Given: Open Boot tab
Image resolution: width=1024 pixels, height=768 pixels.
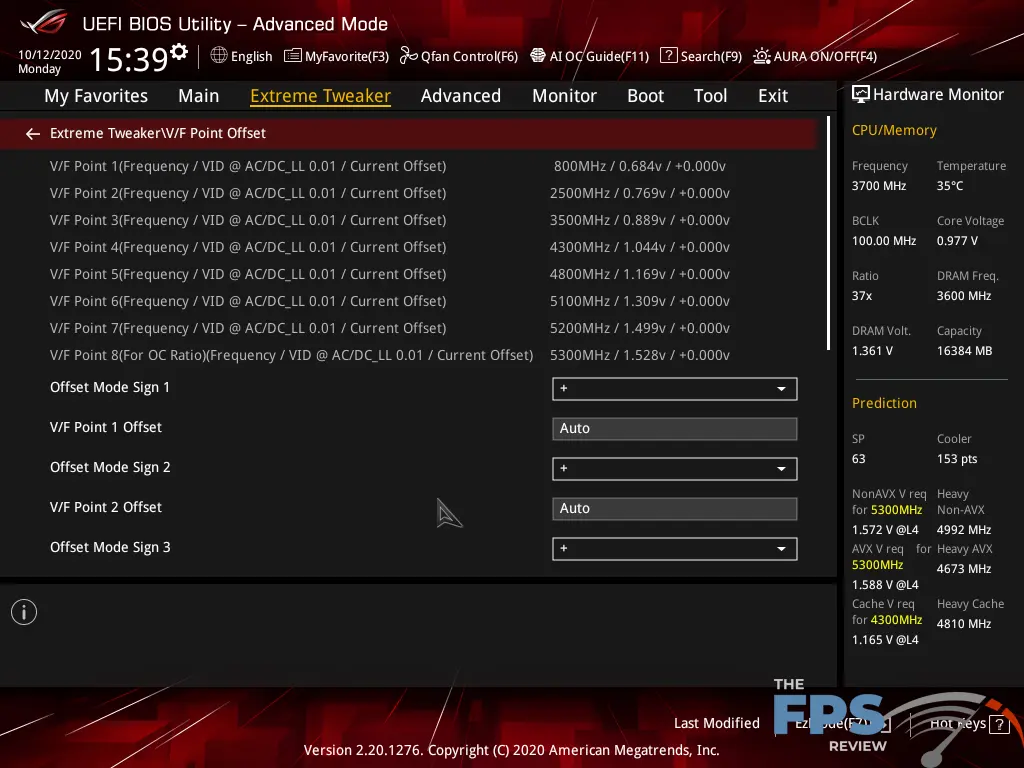Looking at the screenshot, I should [x=645, y=96].
